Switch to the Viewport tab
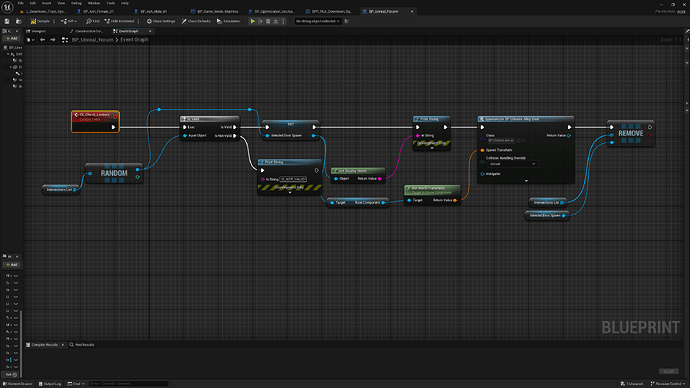The image size is (690, 388). pos(36,31)
